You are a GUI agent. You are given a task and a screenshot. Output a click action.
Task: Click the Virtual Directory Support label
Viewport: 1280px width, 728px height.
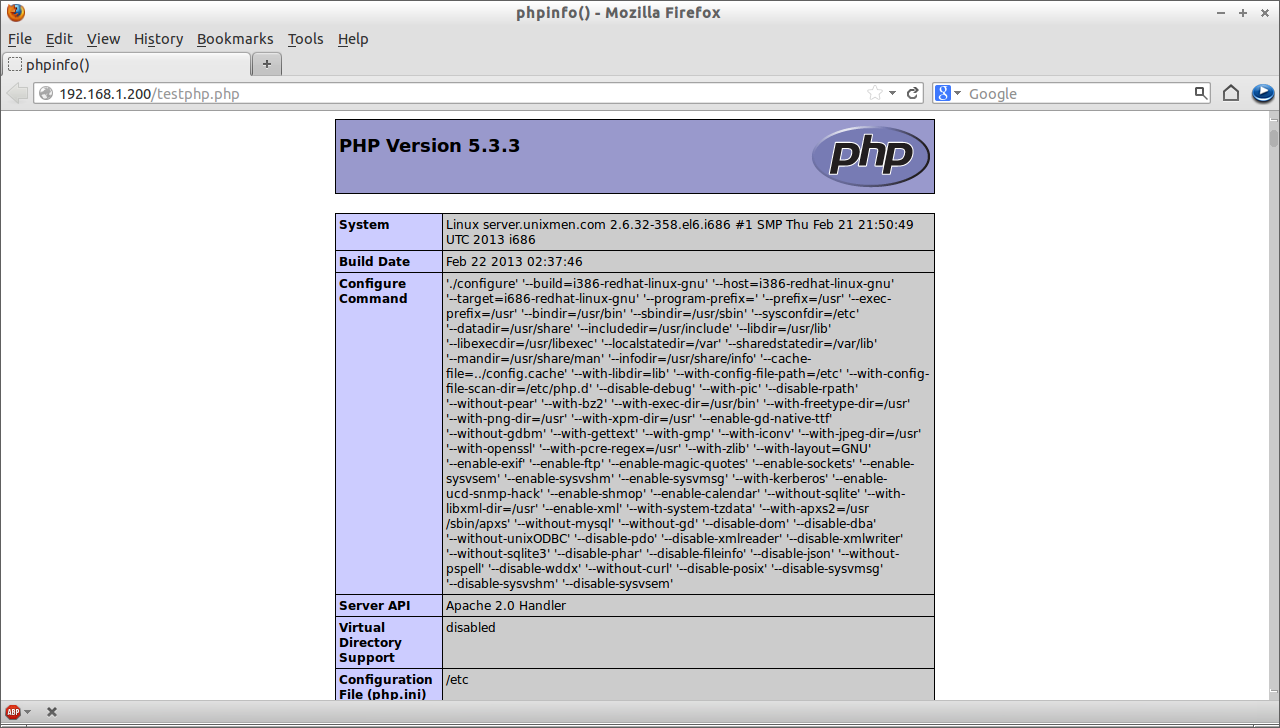coord(370,643)
